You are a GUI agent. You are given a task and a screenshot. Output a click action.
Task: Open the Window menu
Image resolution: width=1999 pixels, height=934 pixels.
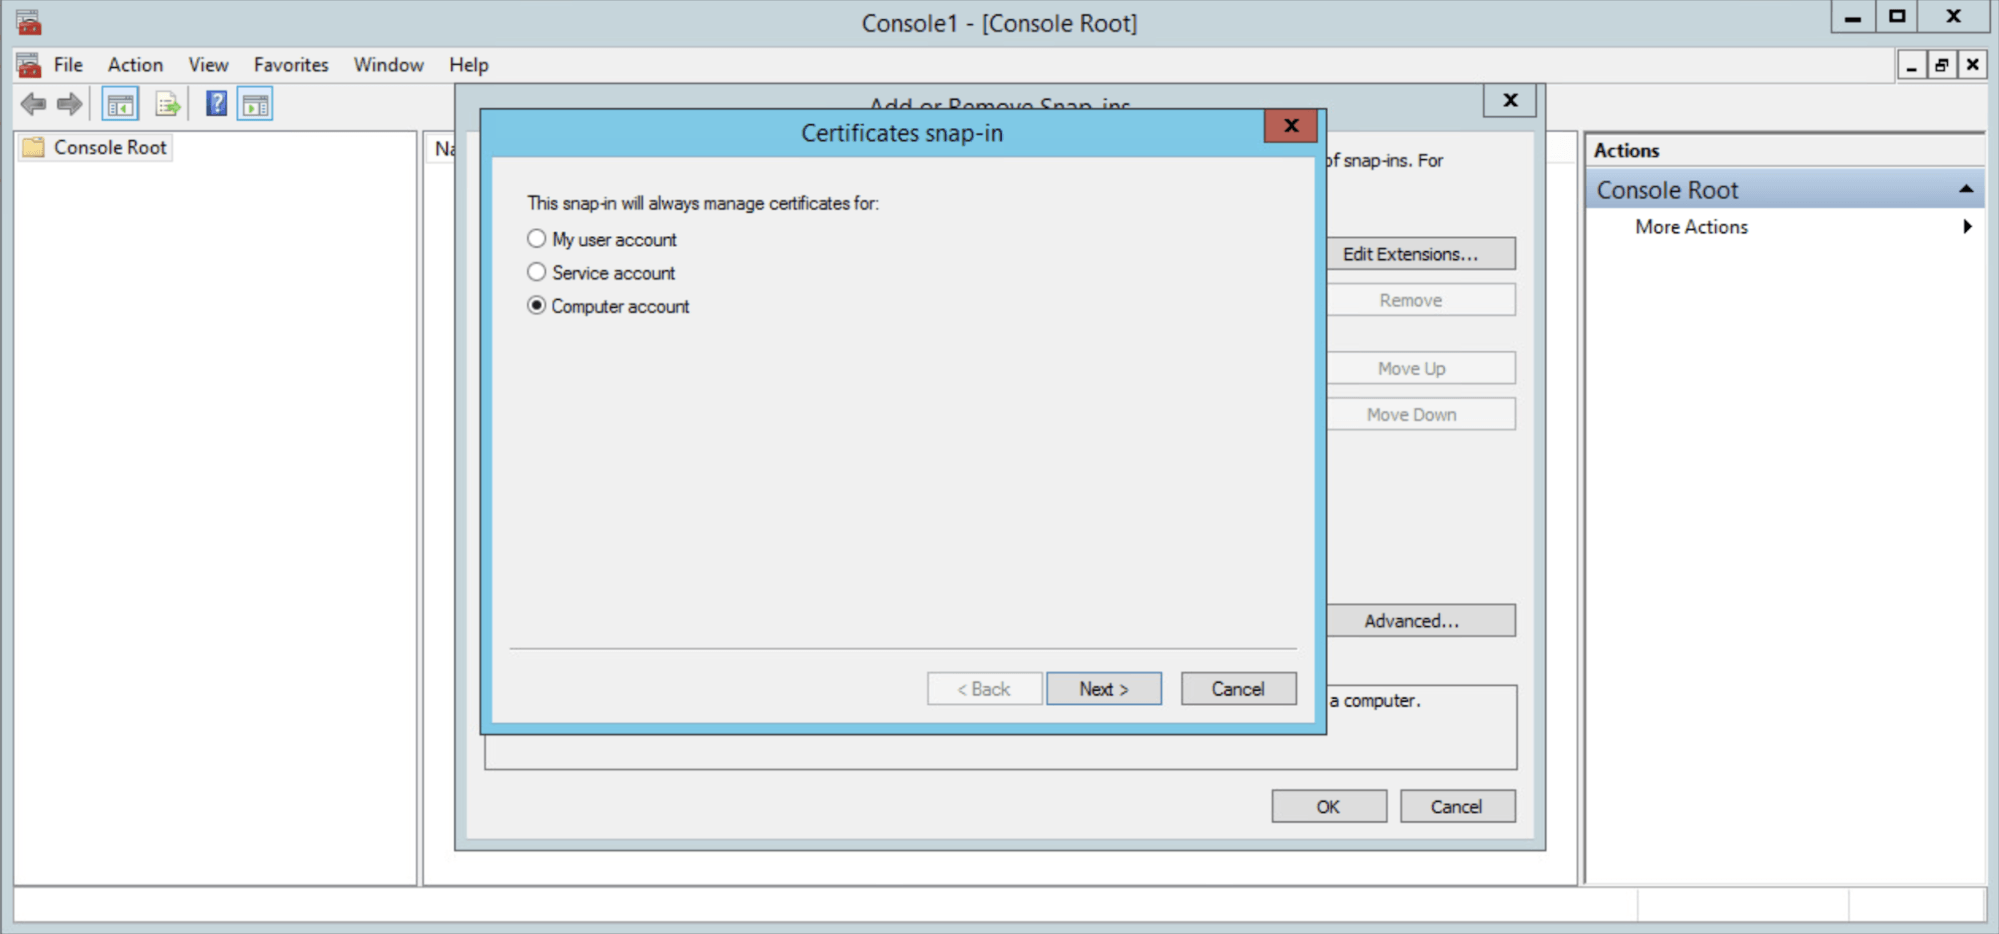pyautogui.click(x=388, y=65)
